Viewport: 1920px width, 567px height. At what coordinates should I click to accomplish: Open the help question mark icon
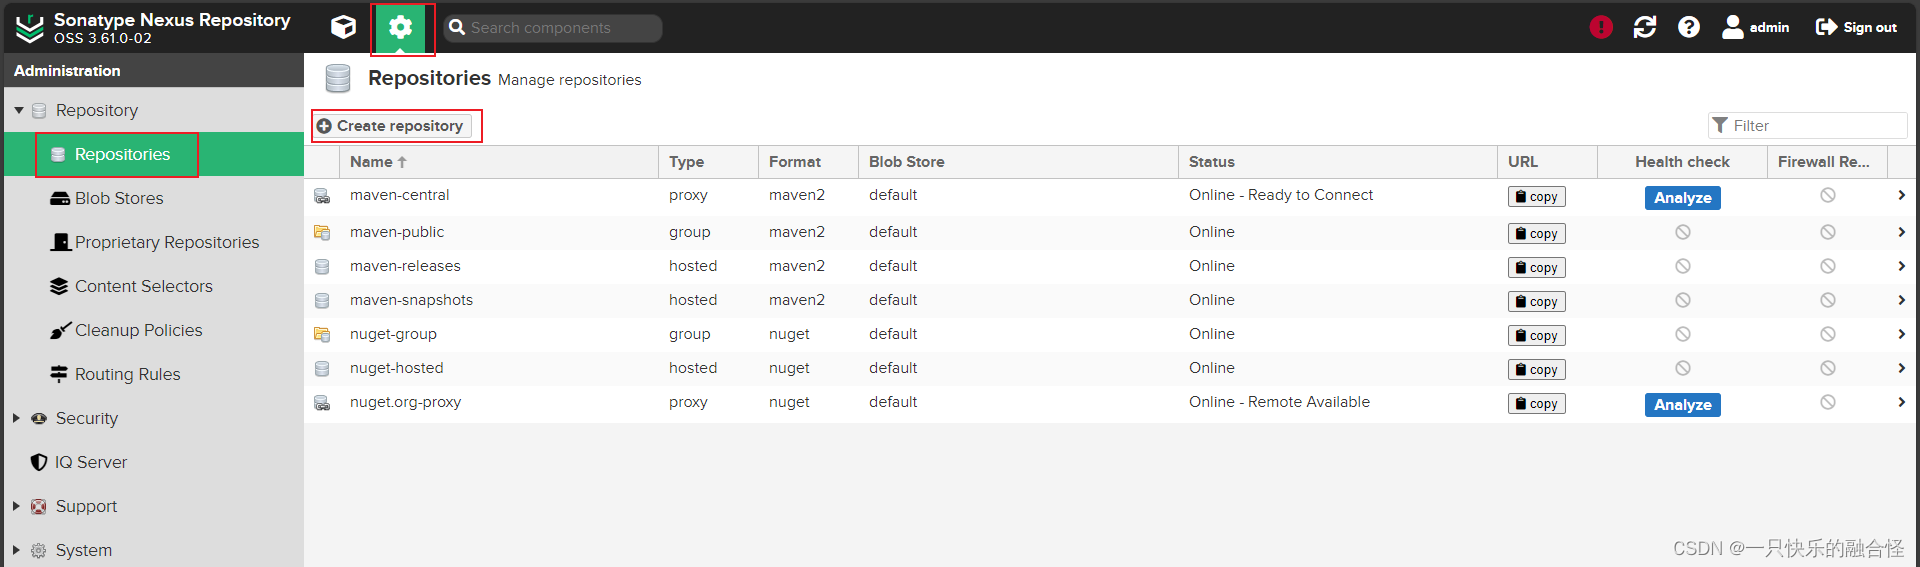pos(1689,27)
